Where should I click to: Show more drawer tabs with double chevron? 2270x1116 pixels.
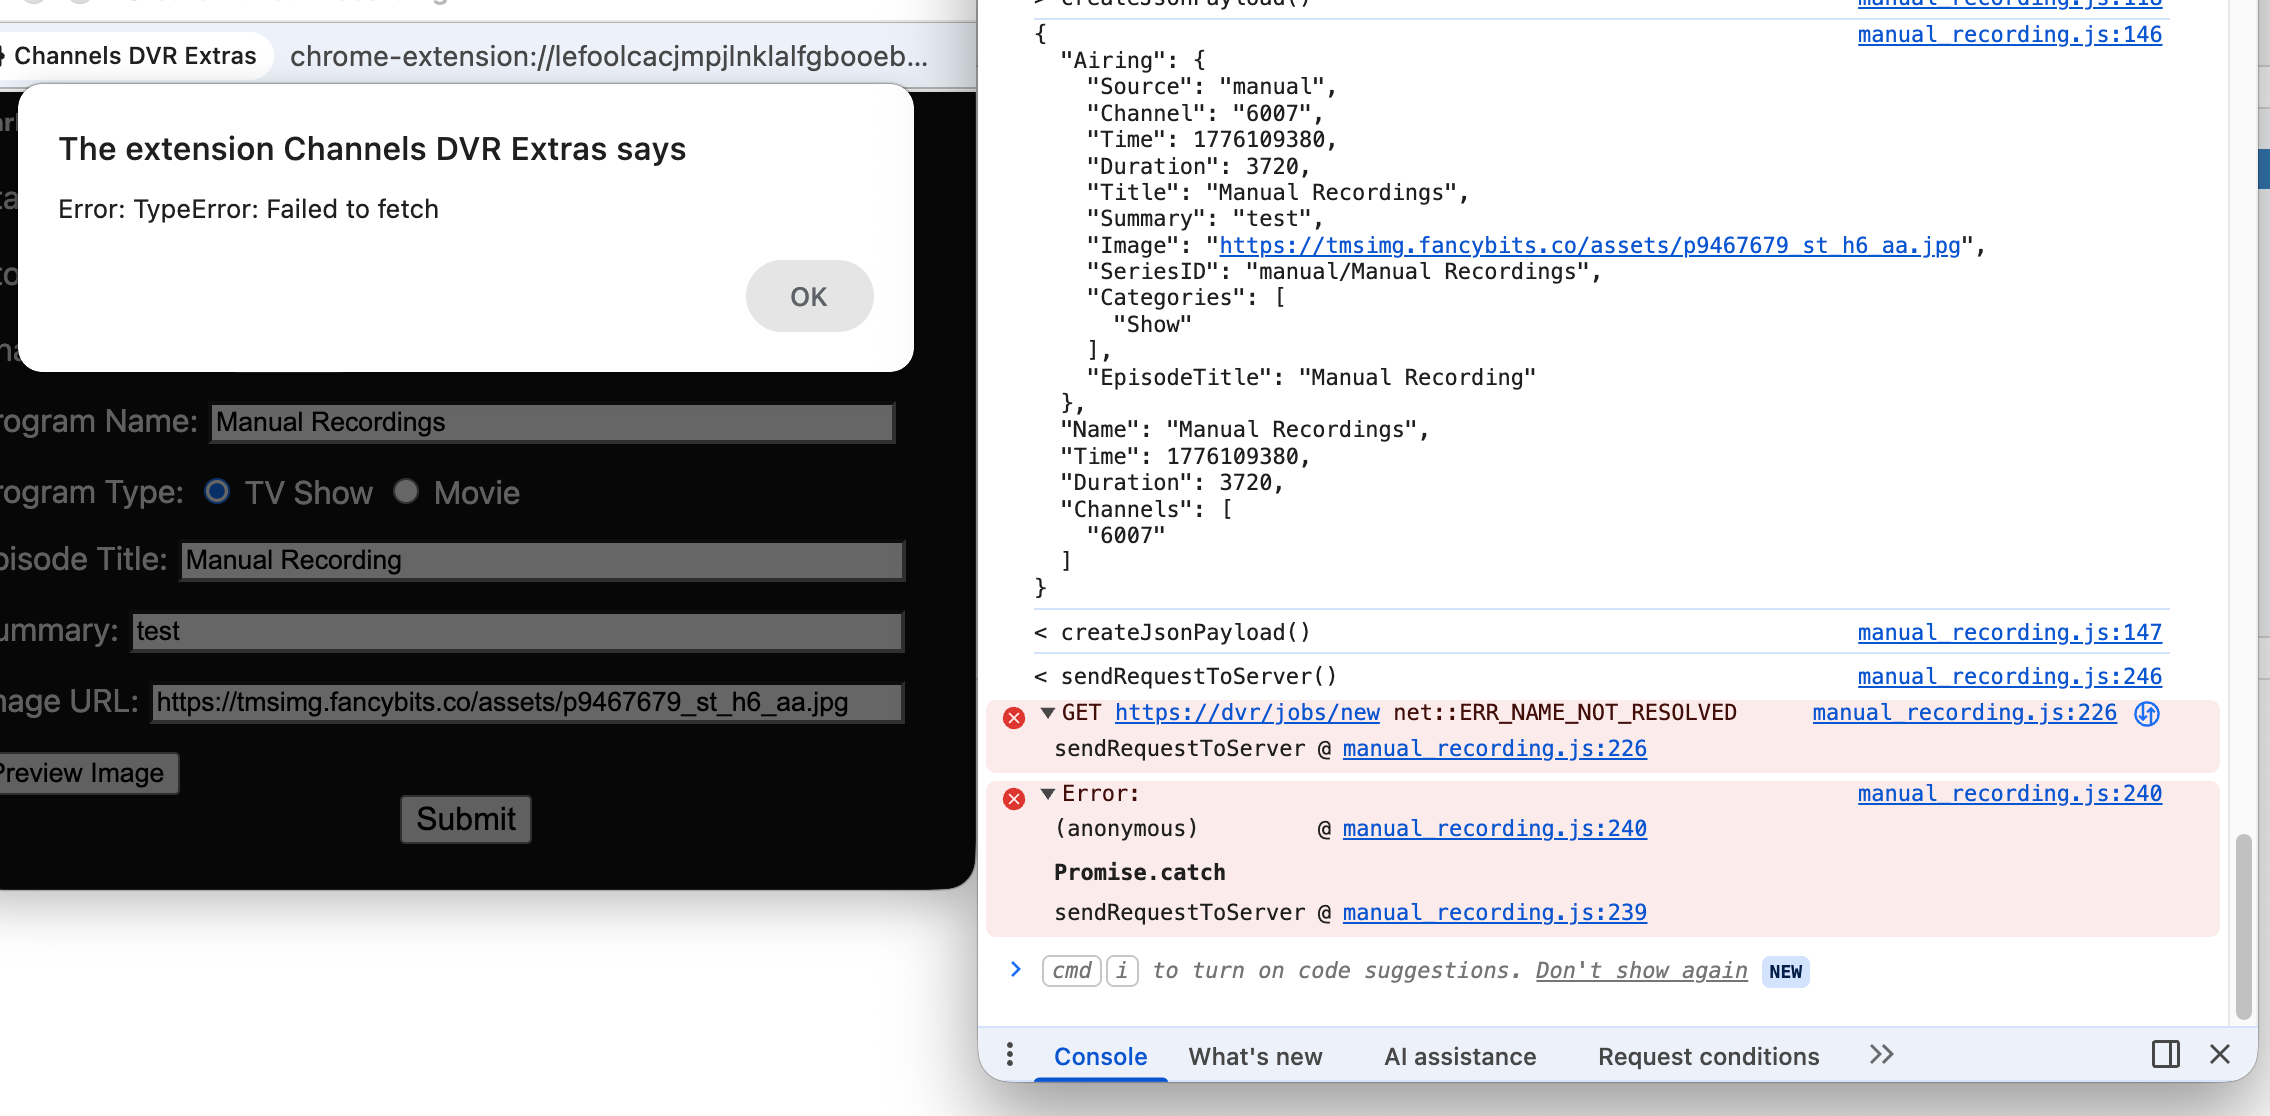[1881, 1055]
